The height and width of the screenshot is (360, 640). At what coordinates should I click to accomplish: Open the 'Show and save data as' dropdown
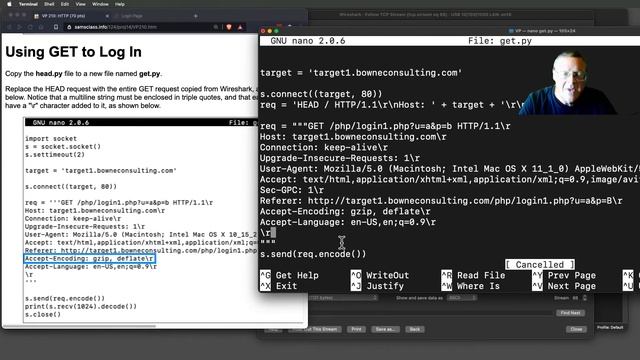point(461,298)
